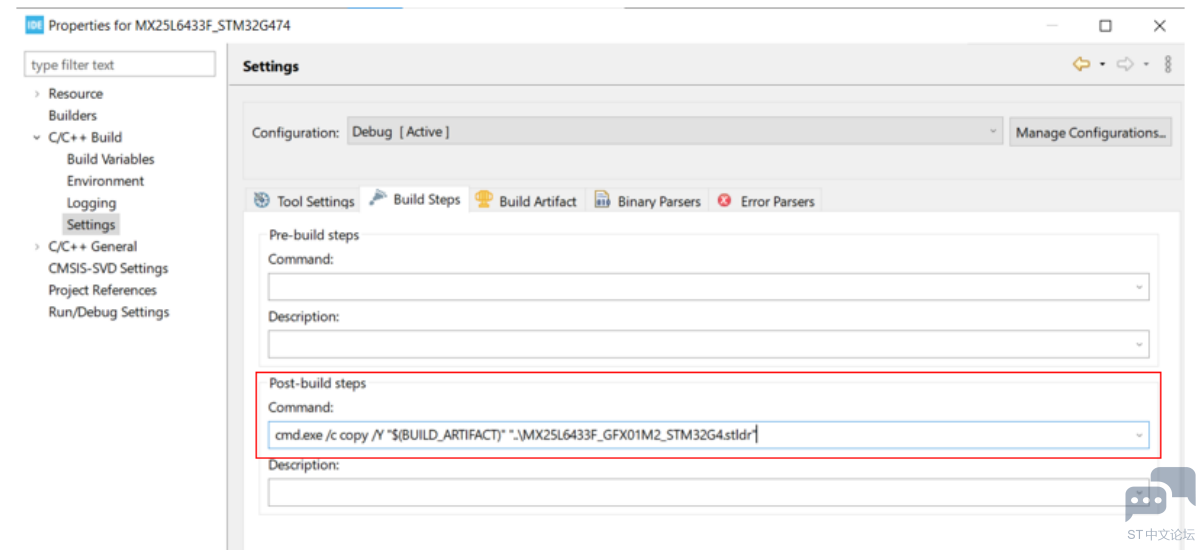
Task: Click the Binary Parsers tab icon
Action: tap(603, 200)
